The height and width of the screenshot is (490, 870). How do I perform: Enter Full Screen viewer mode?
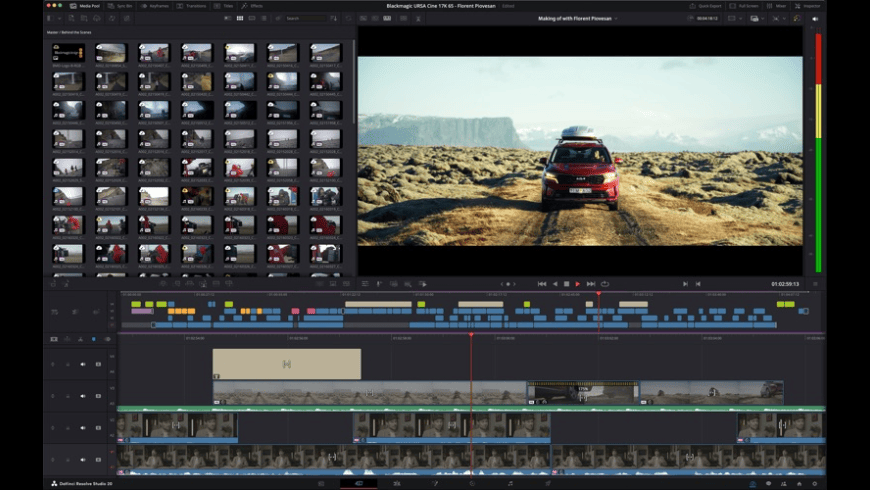743,6
